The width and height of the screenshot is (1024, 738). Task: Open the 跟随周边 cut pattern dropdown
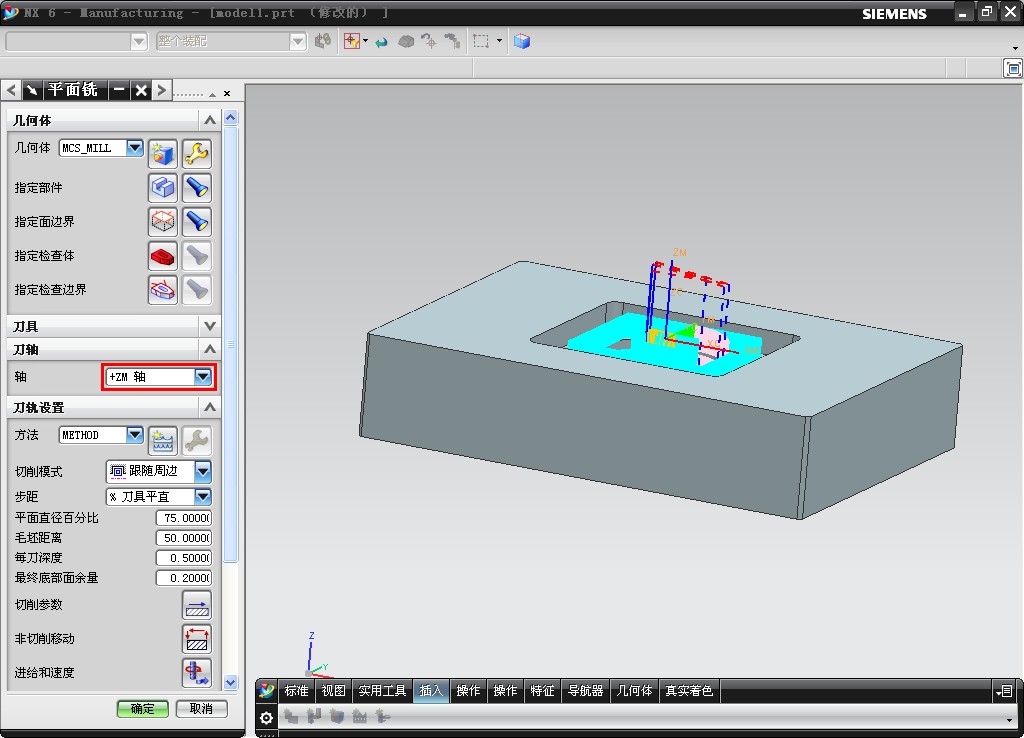click(x=202, y=471)
